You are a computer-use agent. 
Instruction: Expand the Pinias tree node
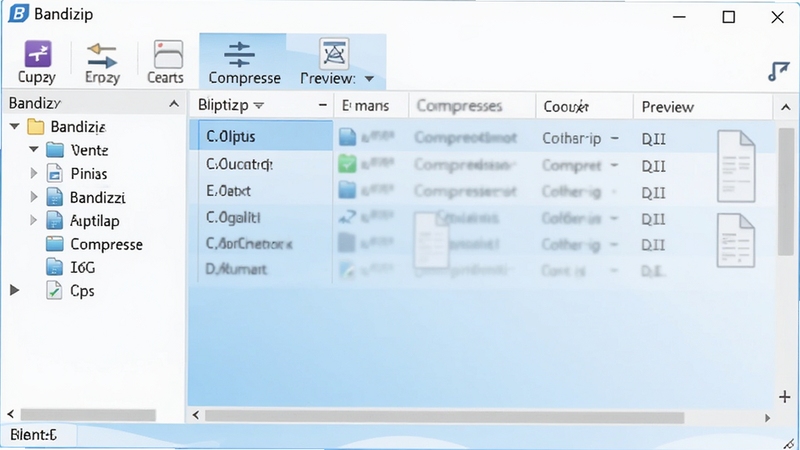[x=34, y=173]
